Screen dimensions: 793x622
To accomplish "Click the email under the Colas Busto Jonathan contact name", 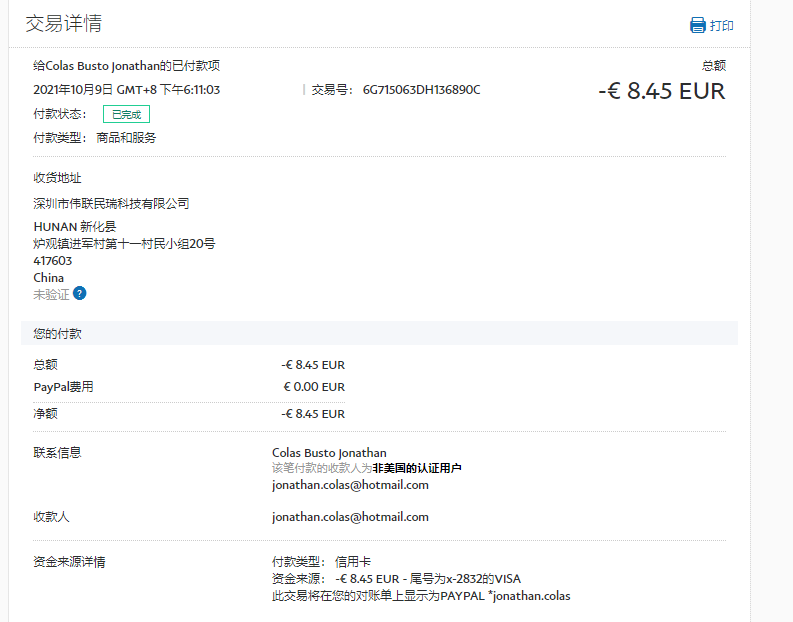I will [x=350, y=485].
